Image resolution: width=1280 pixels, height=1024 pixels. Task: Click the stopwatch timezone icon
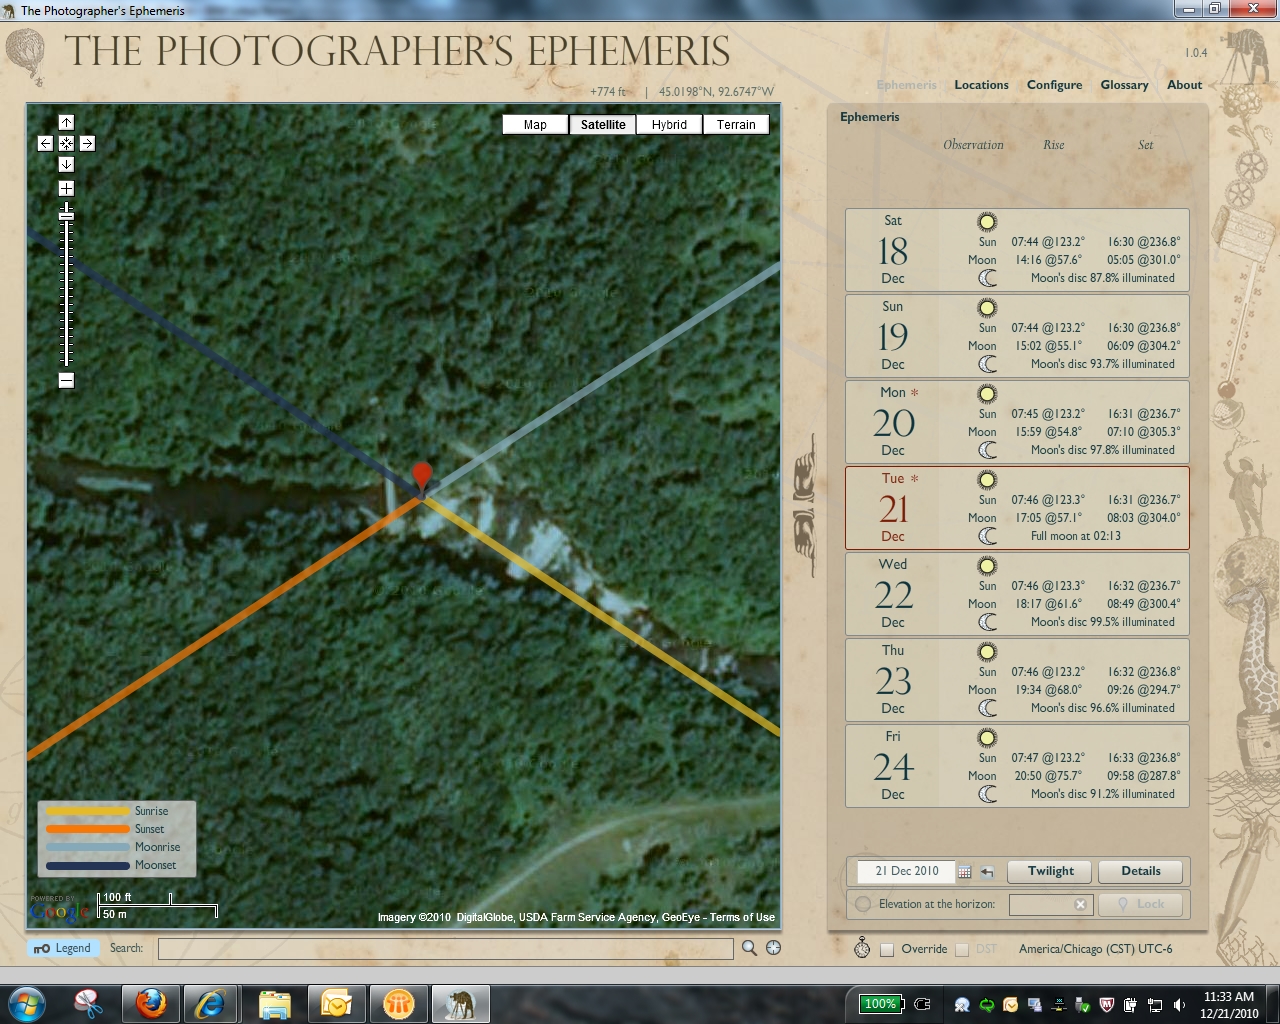(x=862, y=948)
